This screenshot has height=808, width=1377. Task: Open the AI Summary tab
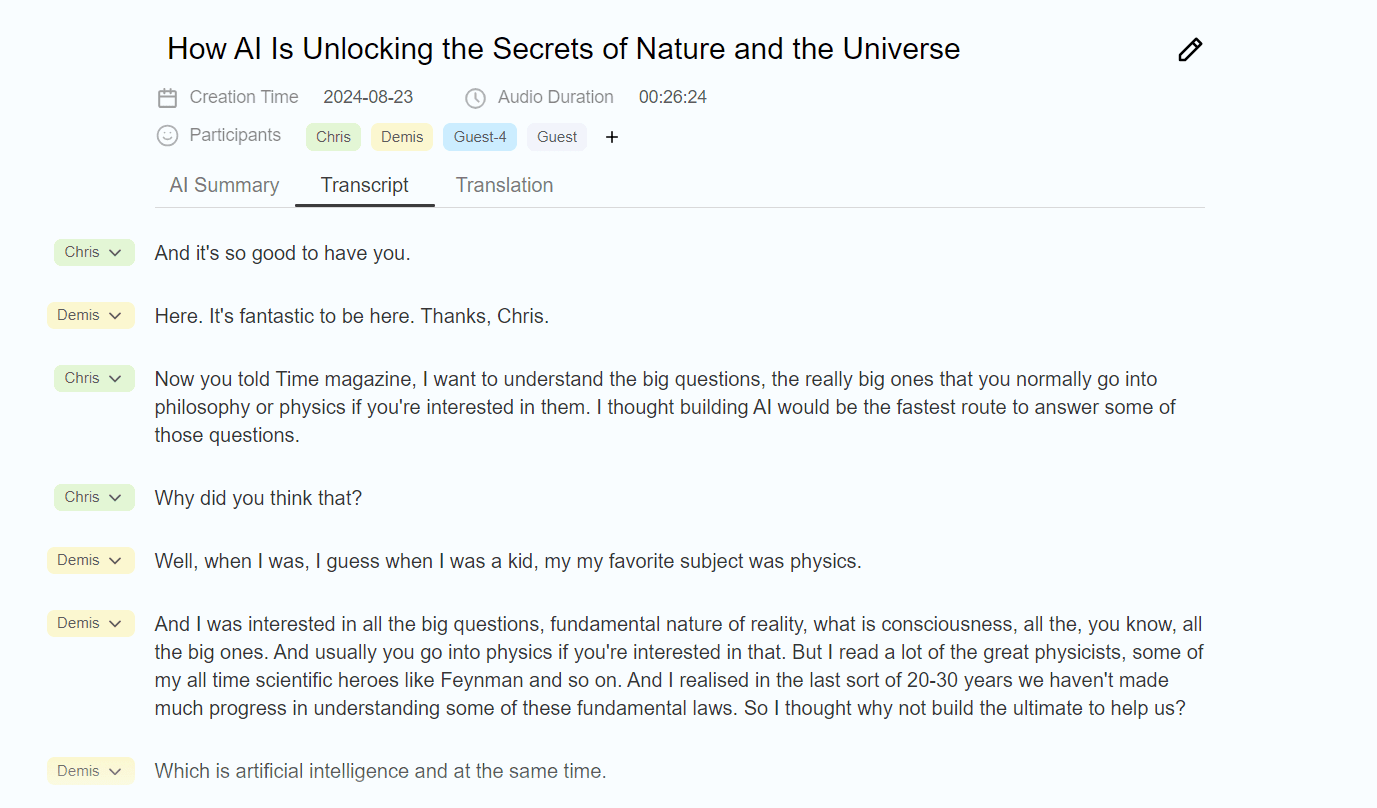pyautogui.click(x=224, y=185)
